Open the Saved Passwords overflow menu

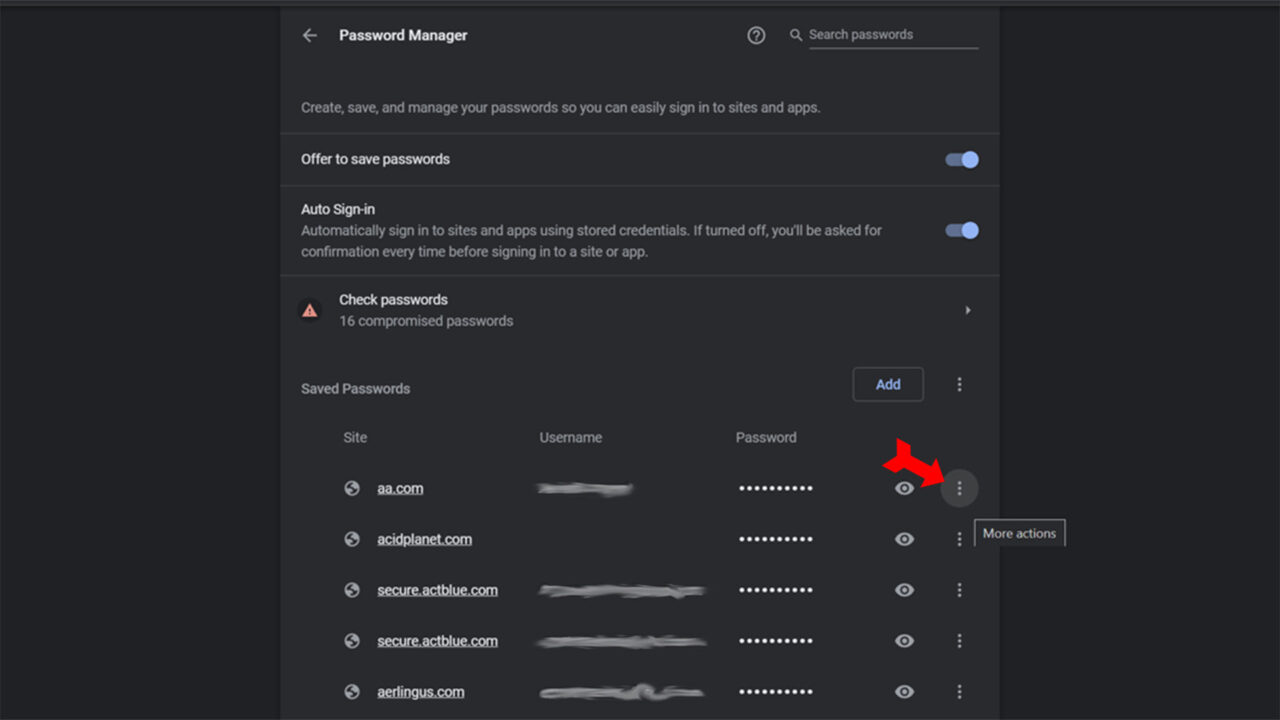pyautogui.click(x=959, y=384)
